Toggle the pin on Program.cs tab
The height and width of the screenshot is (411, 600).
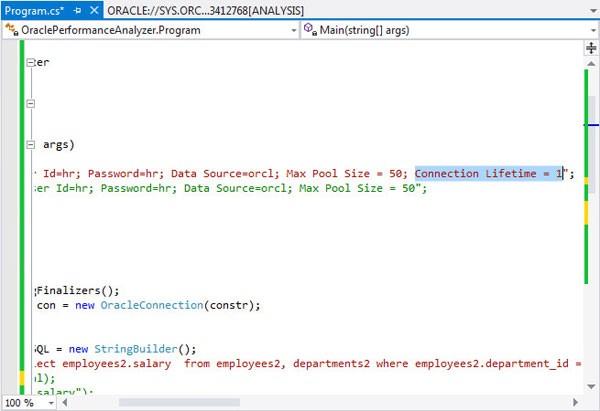(78, 11)
